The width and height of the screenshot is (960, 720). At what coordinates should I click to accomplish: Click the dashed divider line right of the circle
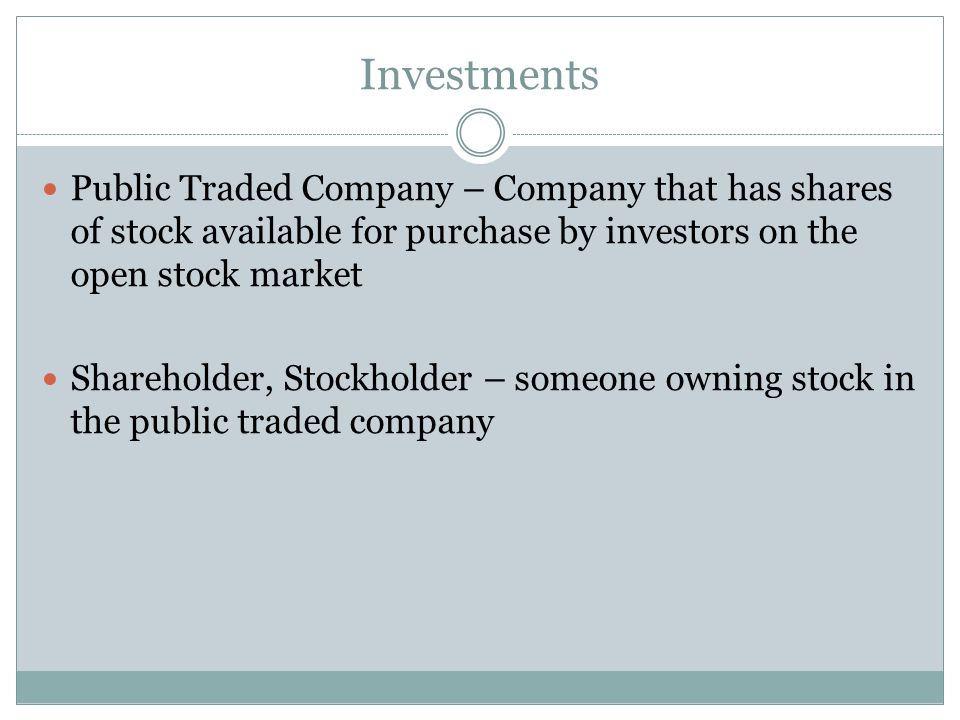point(728,134)
